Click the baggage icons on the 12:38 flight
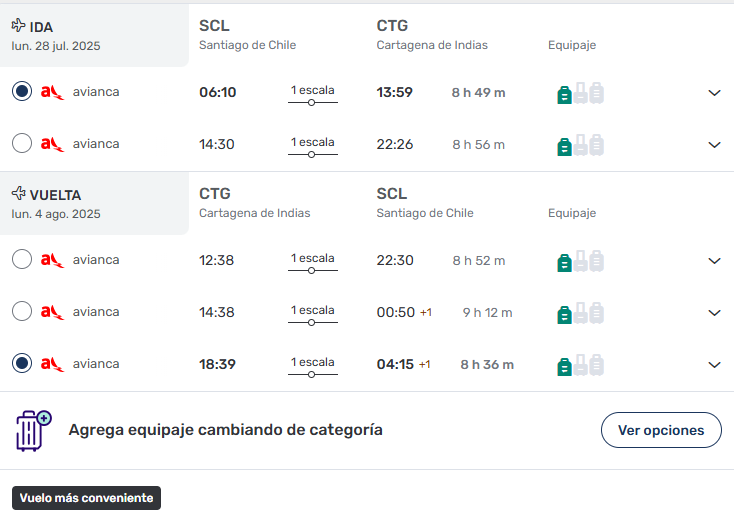Viewport: 734px width, 525px height. tap(580, 261)
